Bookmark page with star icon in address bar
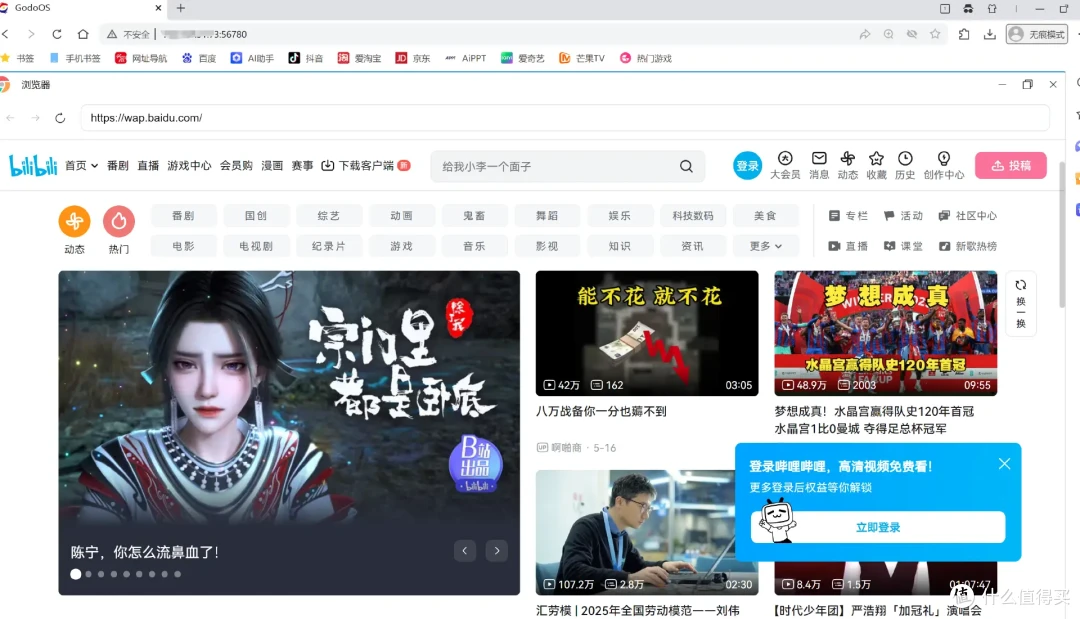This screenshot has width=1080, height=619. (935, 34)
